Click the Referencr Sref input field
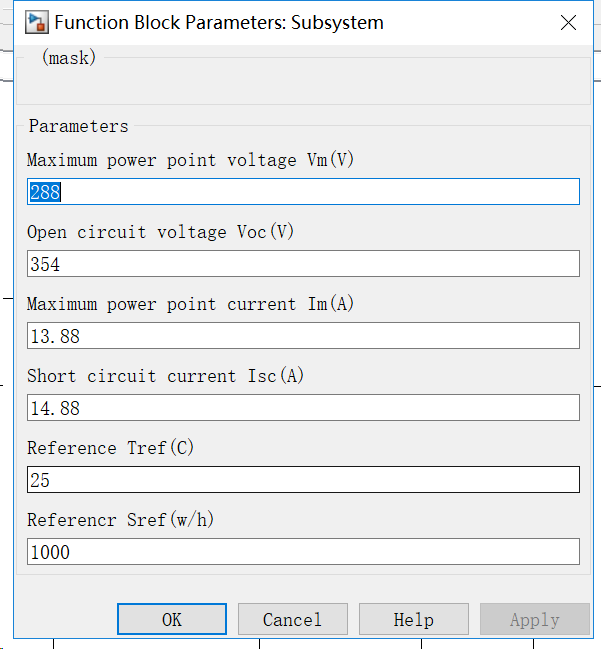The height and width of the screenshot is (649, 601). pyautogui.click(x=303, y=552)
